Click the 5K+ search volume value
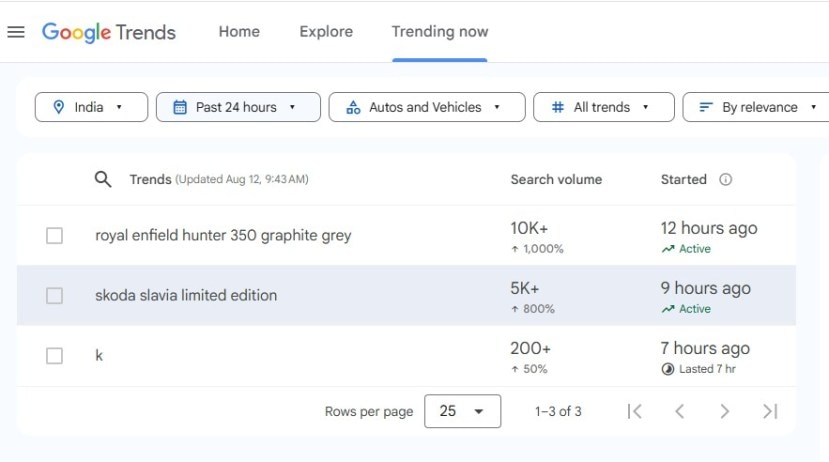 524,289
